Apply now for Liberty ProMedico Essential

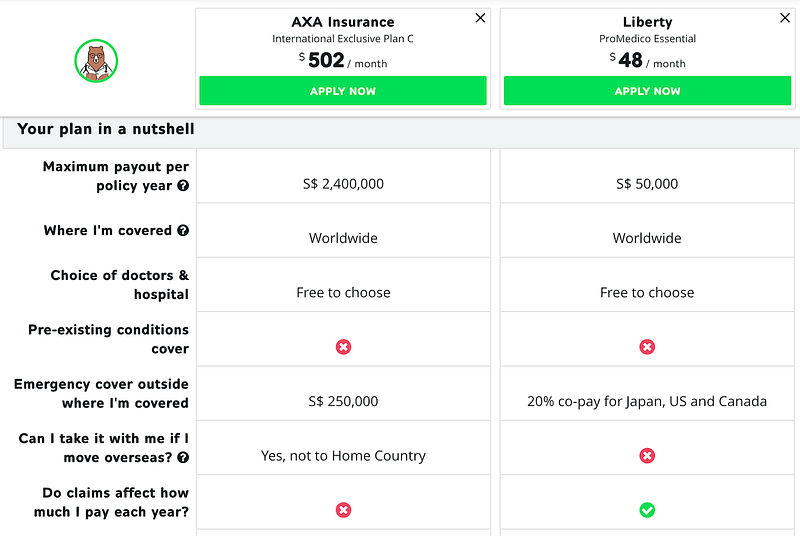pyautogui.click(x=647, y=91)
